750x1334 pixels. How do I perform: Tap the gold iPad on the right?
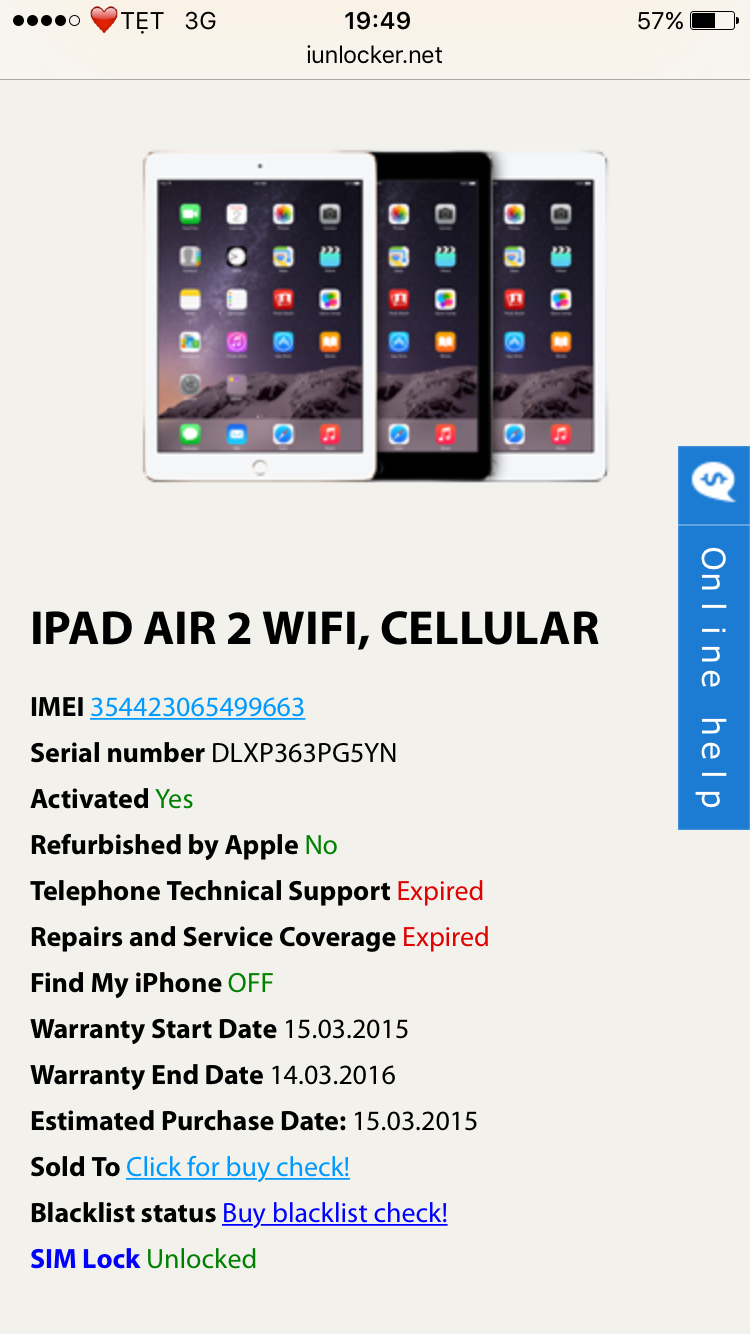click(550, 316)
